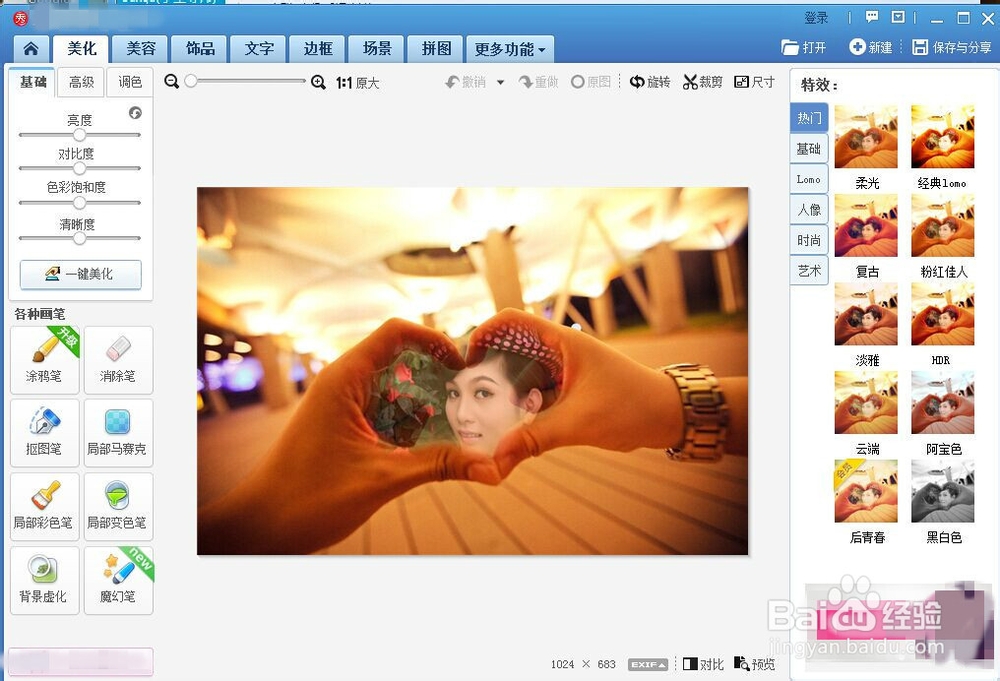Enable 预览 preview mode

(x=754, y=663)
